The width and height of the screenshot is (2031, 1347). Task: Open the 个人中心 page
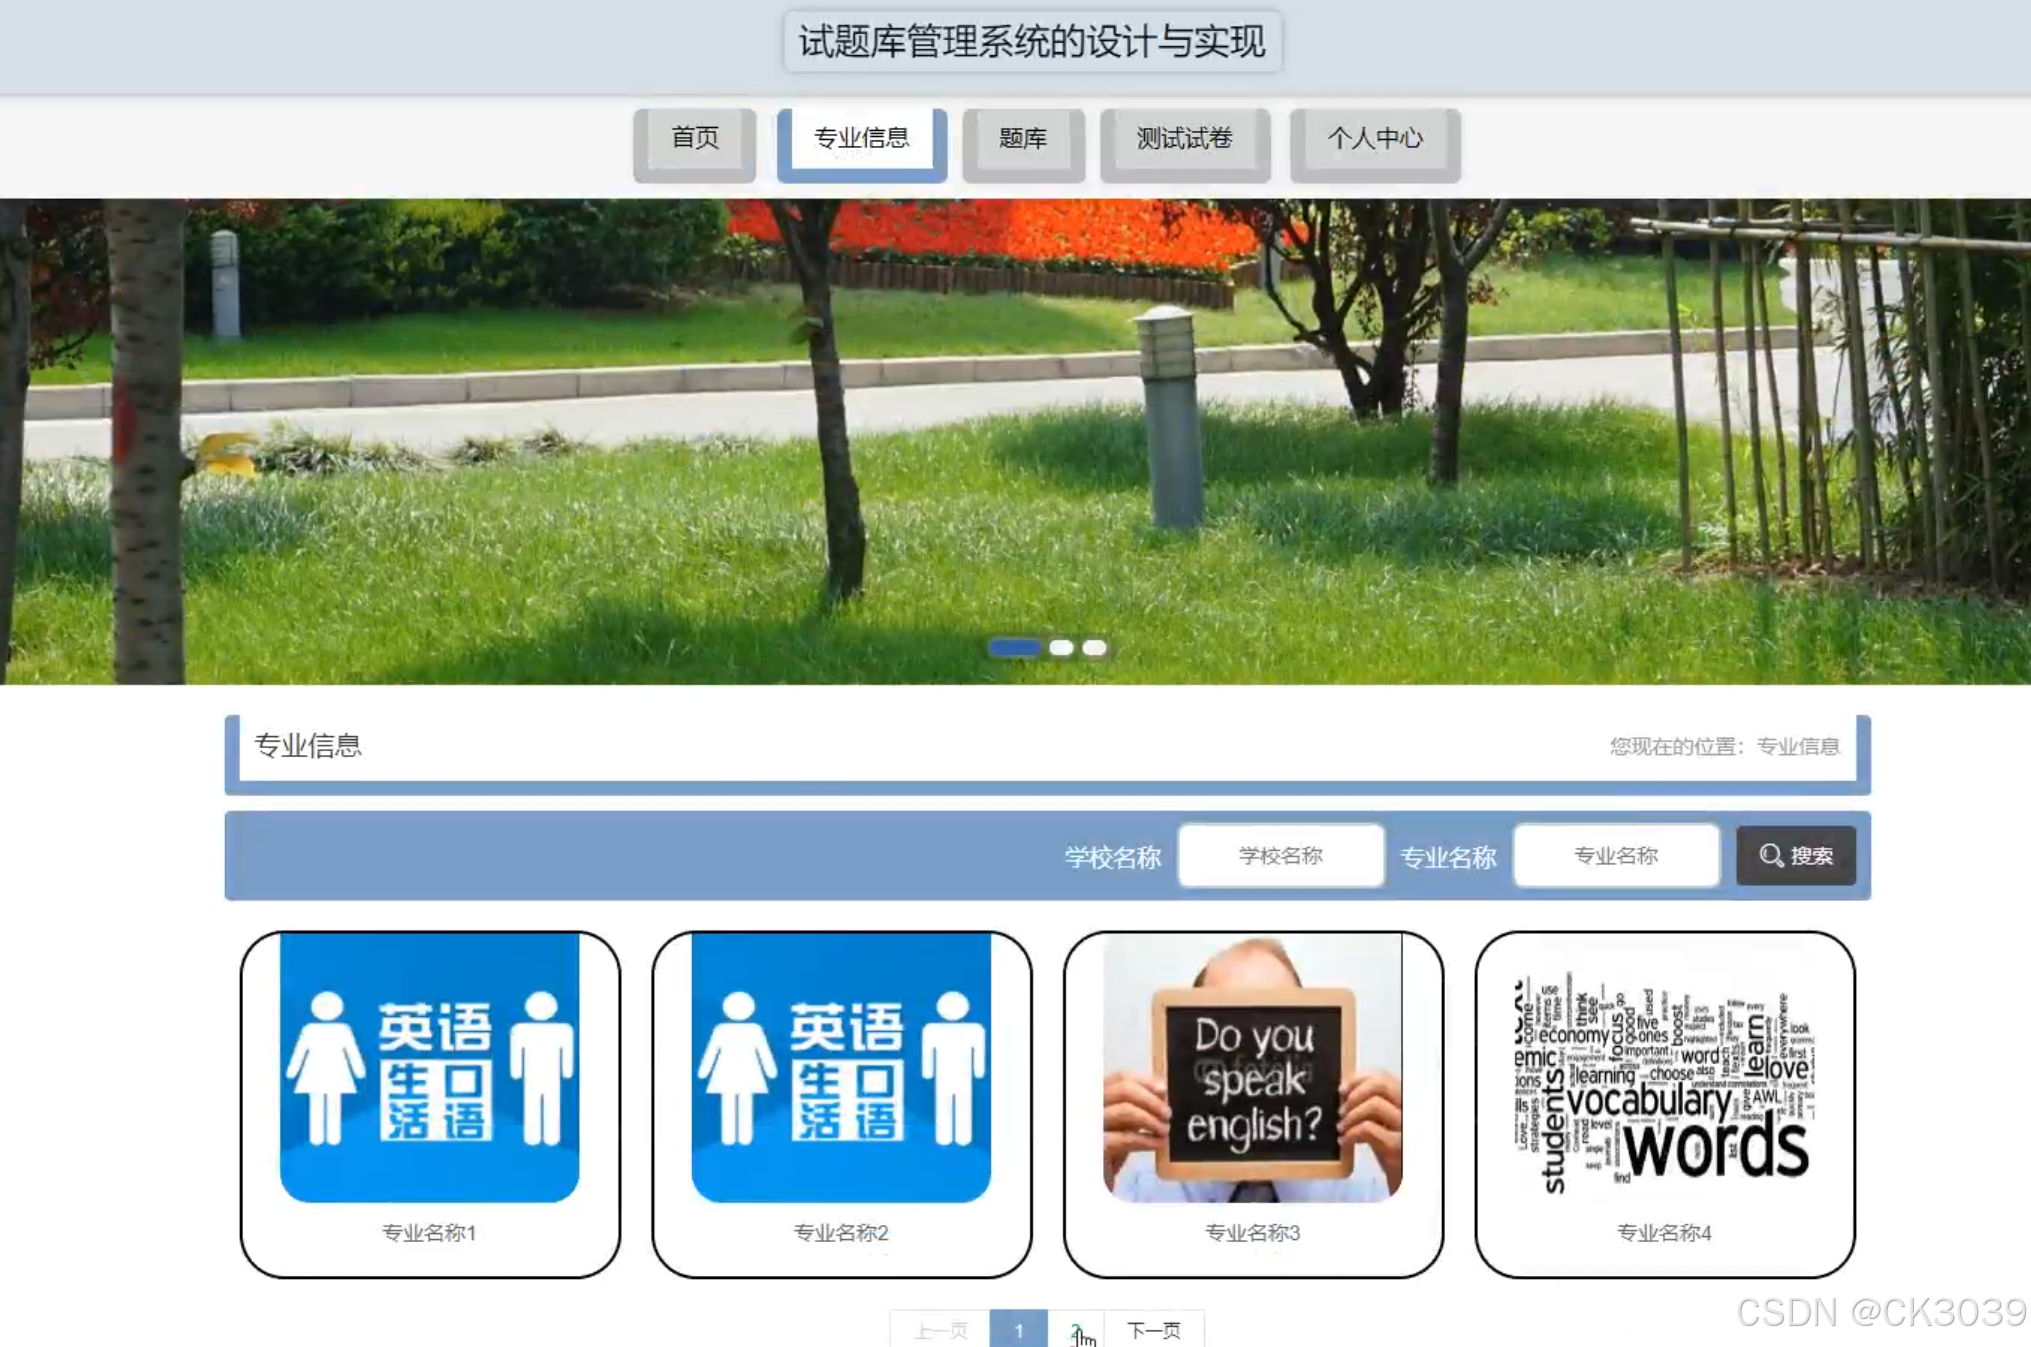click(1376, 140)
